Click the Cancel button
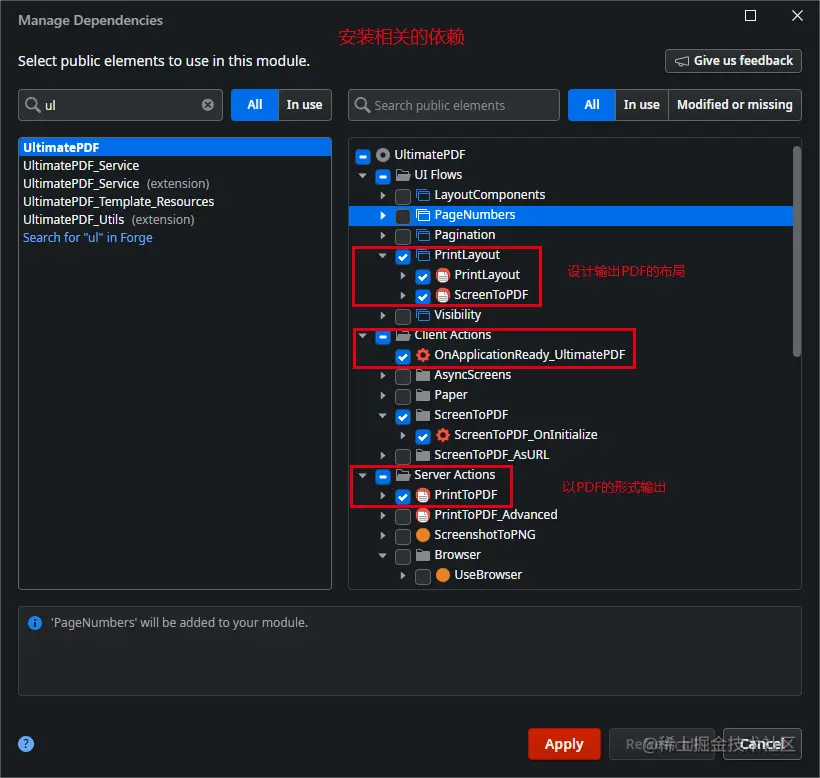820x778 pixels. pos(762,744)
